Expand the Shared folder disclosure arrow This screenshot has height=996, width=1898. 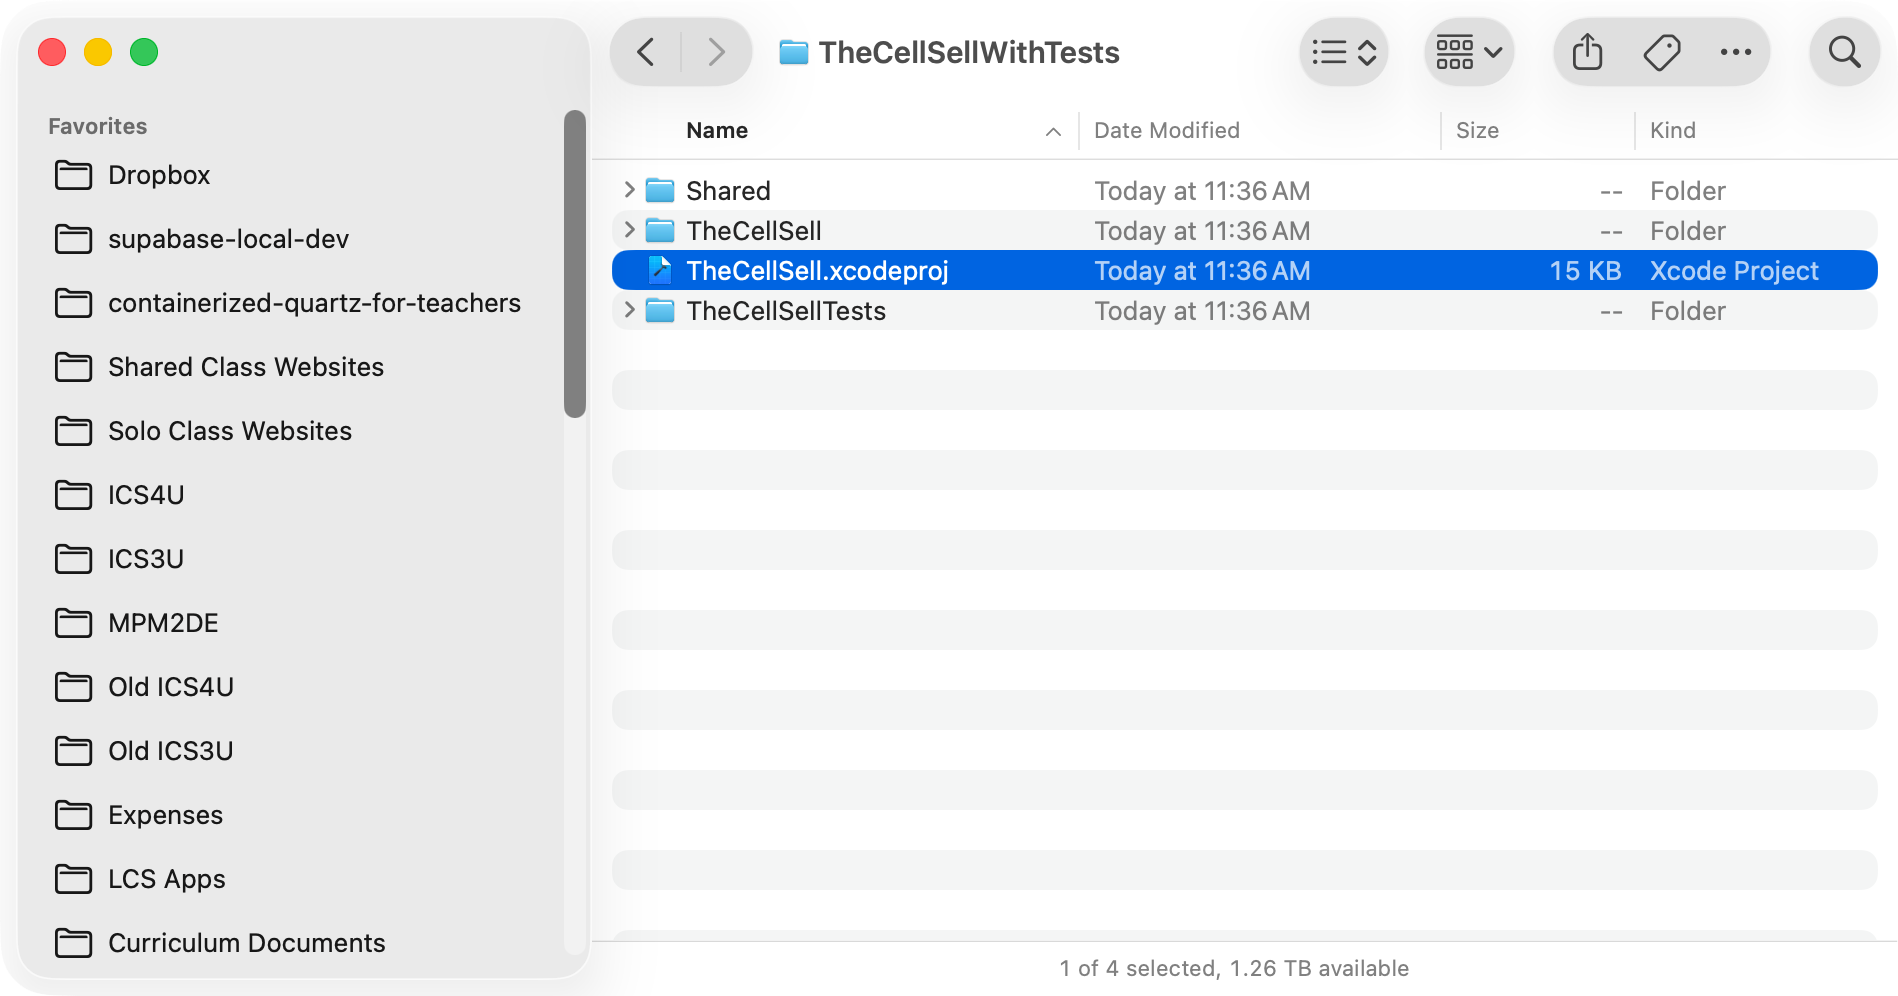coord(629,190)
